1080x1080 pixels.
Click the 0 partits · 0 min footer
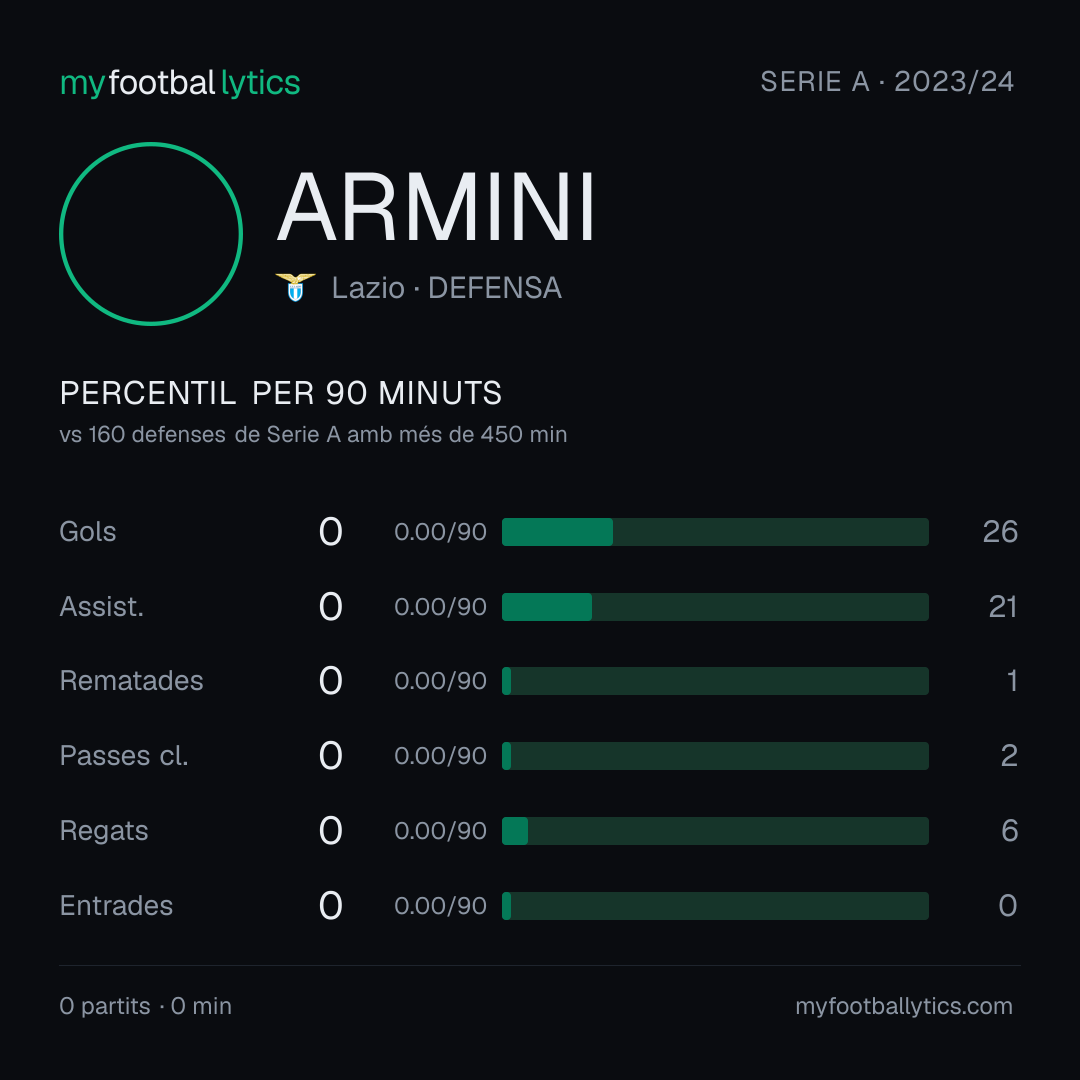145,1006
